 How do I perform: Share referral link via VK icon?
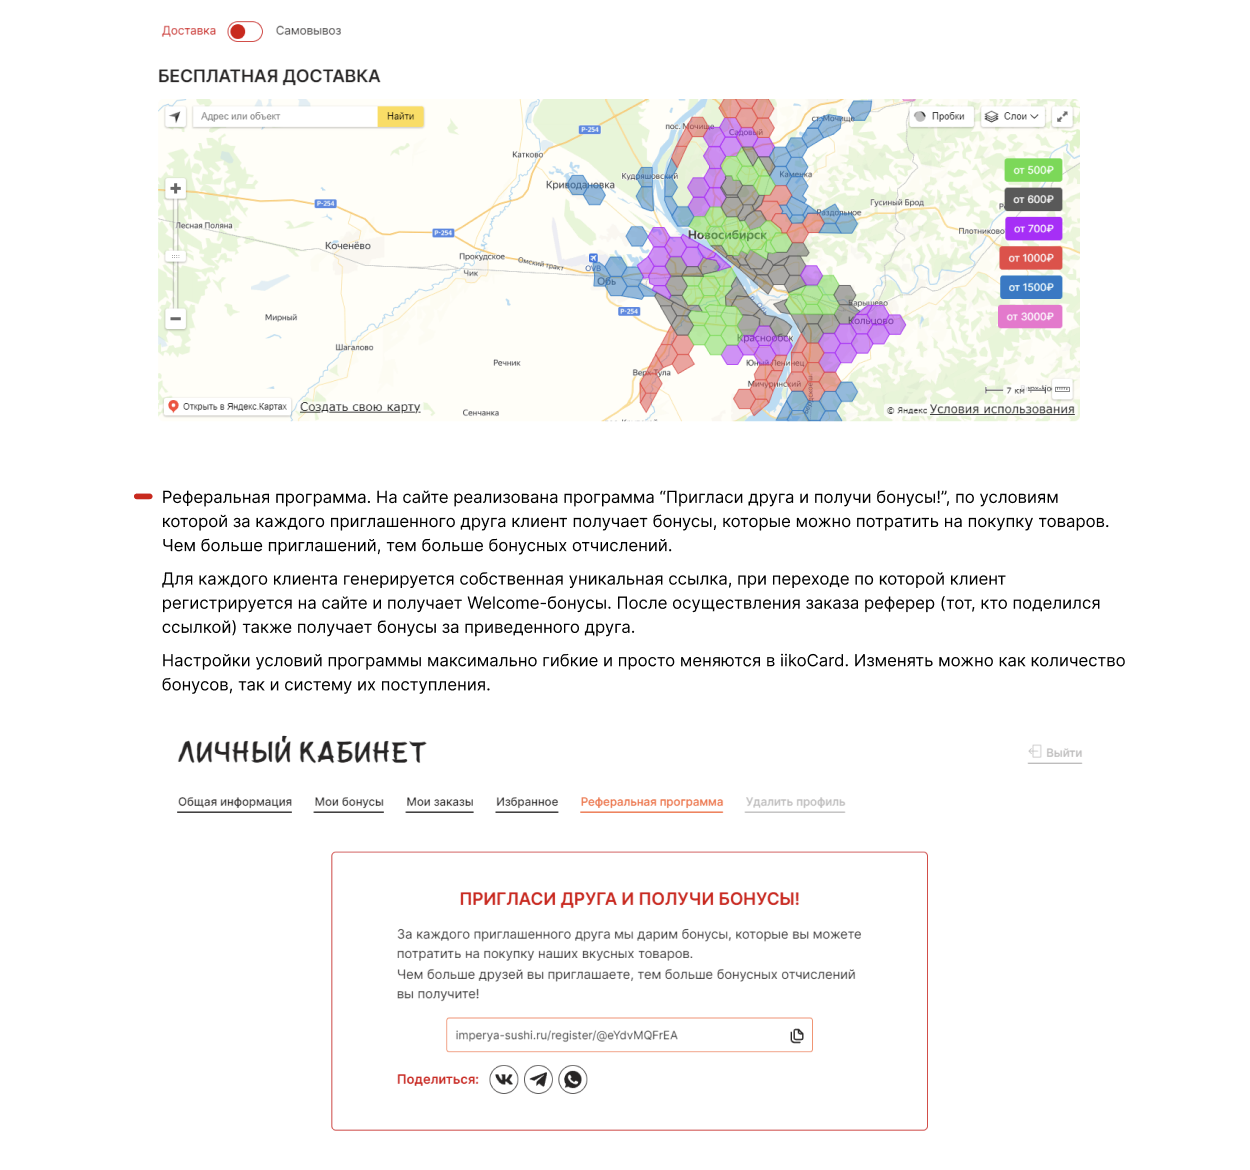pos(504,1080)
